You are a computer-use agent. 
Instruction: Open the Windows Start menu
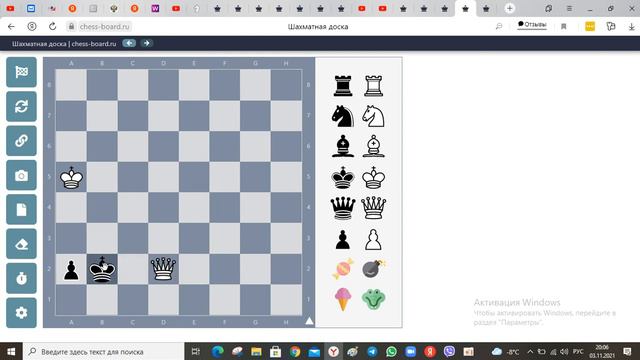click(11, 351)
